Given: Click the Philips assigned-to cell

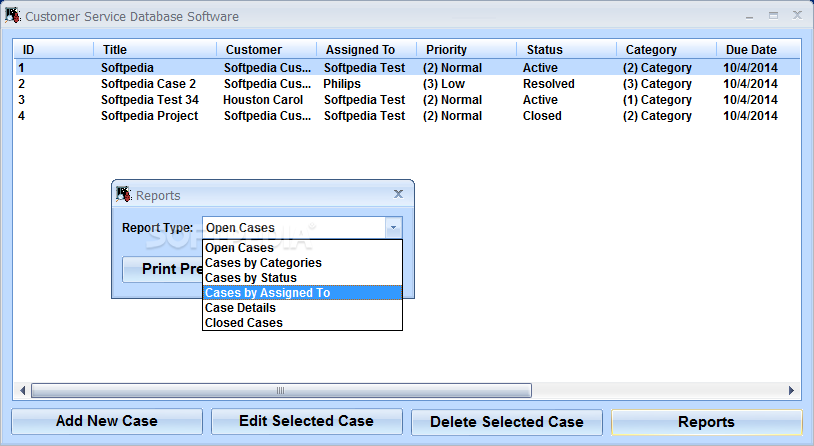Looking at the screenshot, I should click(342, 84).
